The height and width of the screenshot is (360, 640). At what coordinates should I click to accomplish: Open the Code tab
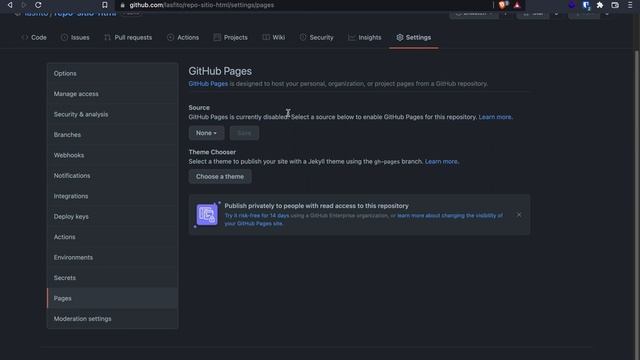pyautogui.click(x=34, y=37)
